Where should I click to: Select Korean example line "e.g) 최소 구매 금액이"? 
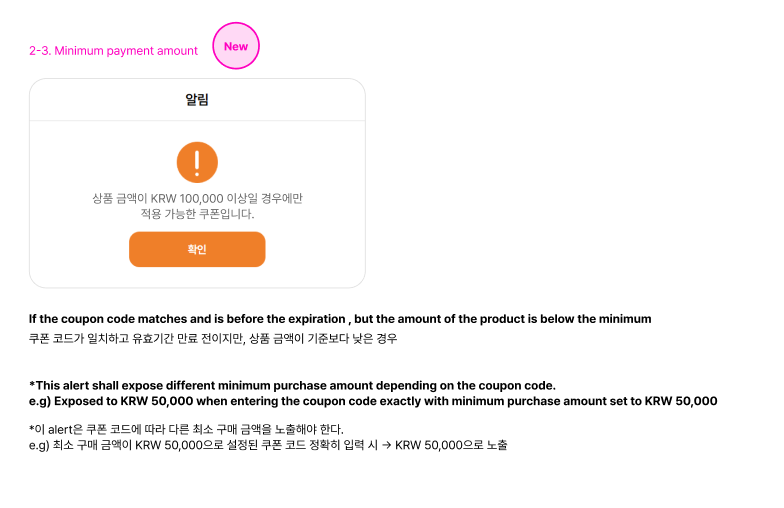click(268, 445)
